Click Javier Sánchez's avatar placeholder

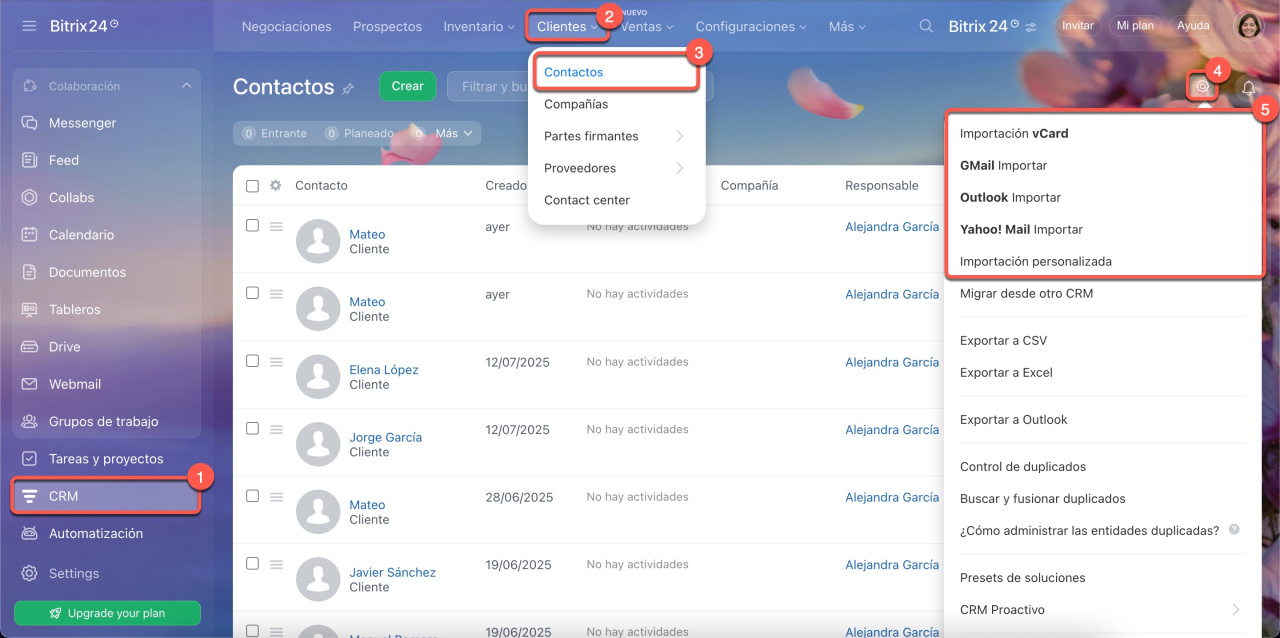pos(319,579)
